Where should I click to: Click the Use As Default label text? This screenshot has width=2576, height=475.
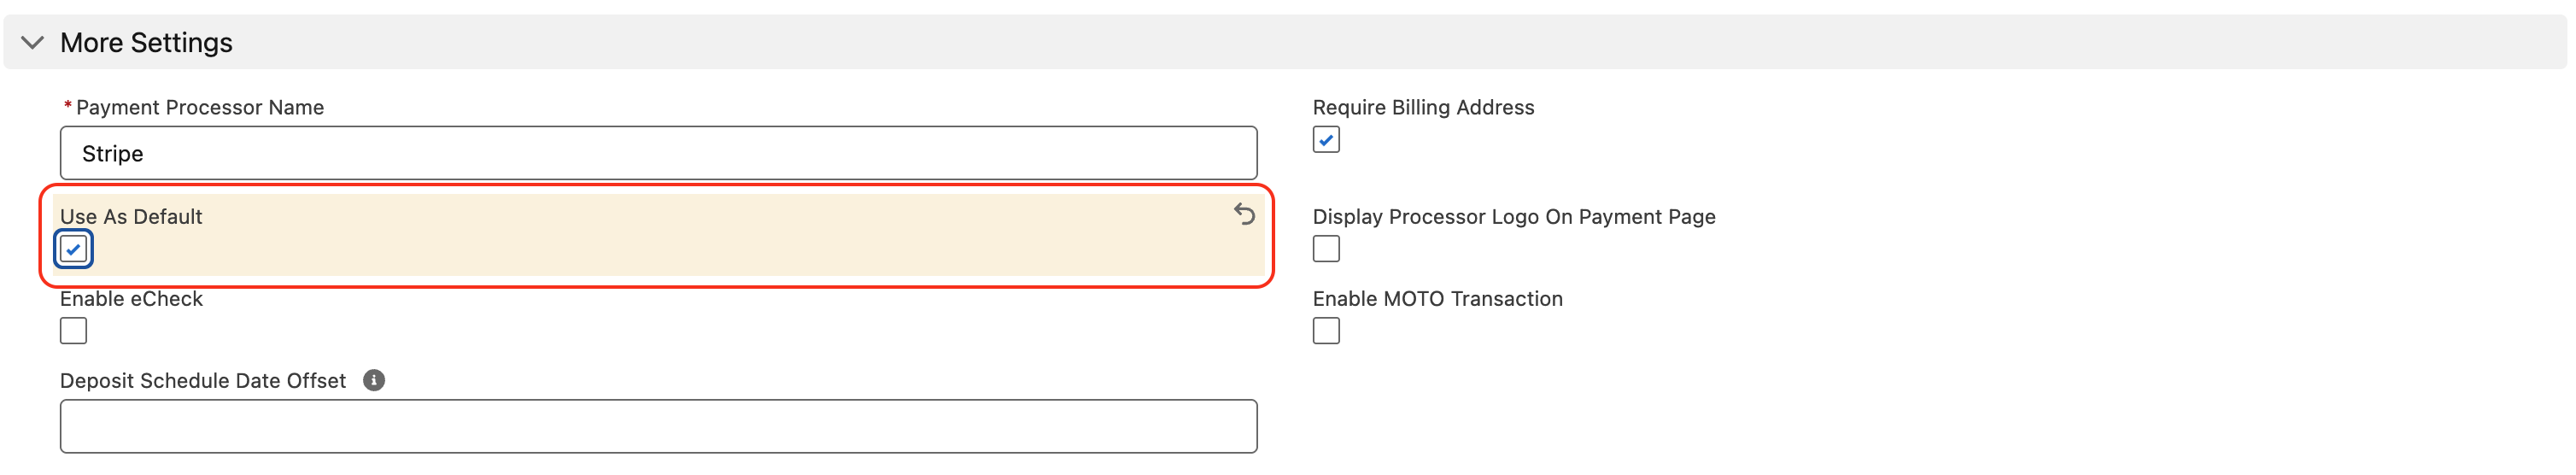[x=131, y=217]
